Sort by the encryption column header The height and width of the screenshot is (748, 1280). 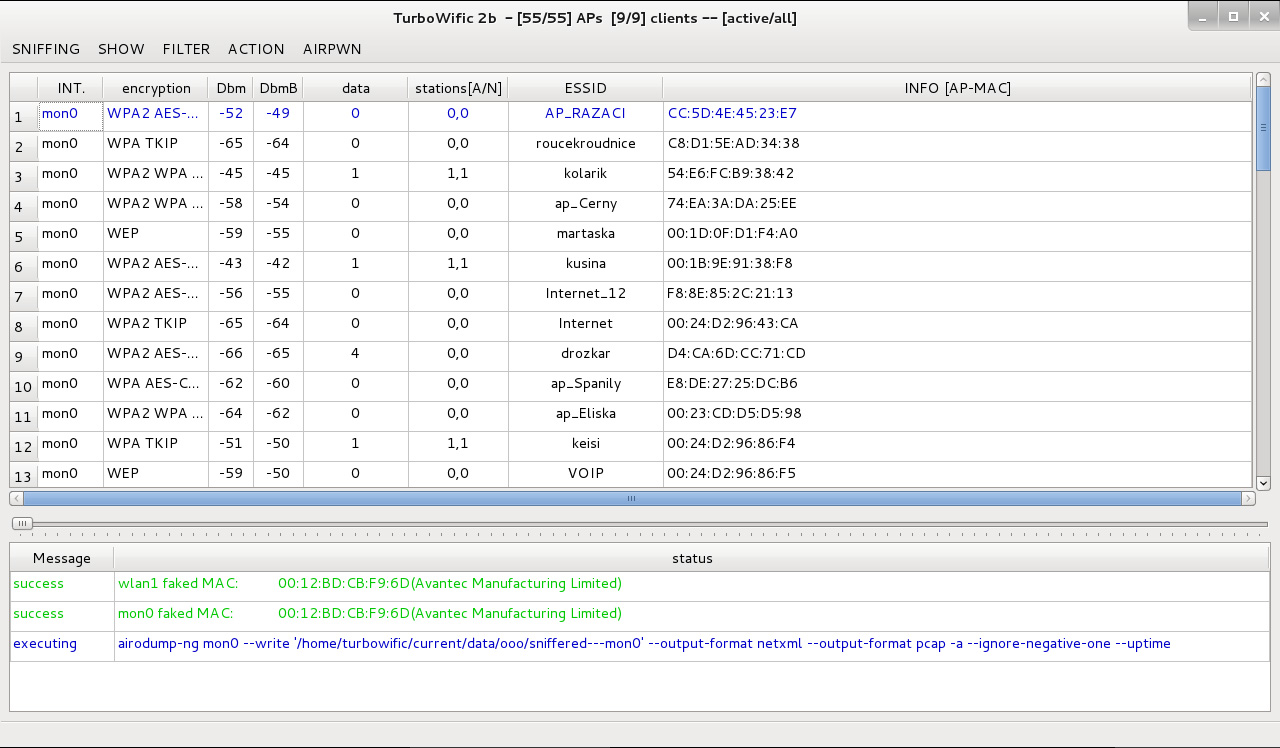[x=156, y=88]
